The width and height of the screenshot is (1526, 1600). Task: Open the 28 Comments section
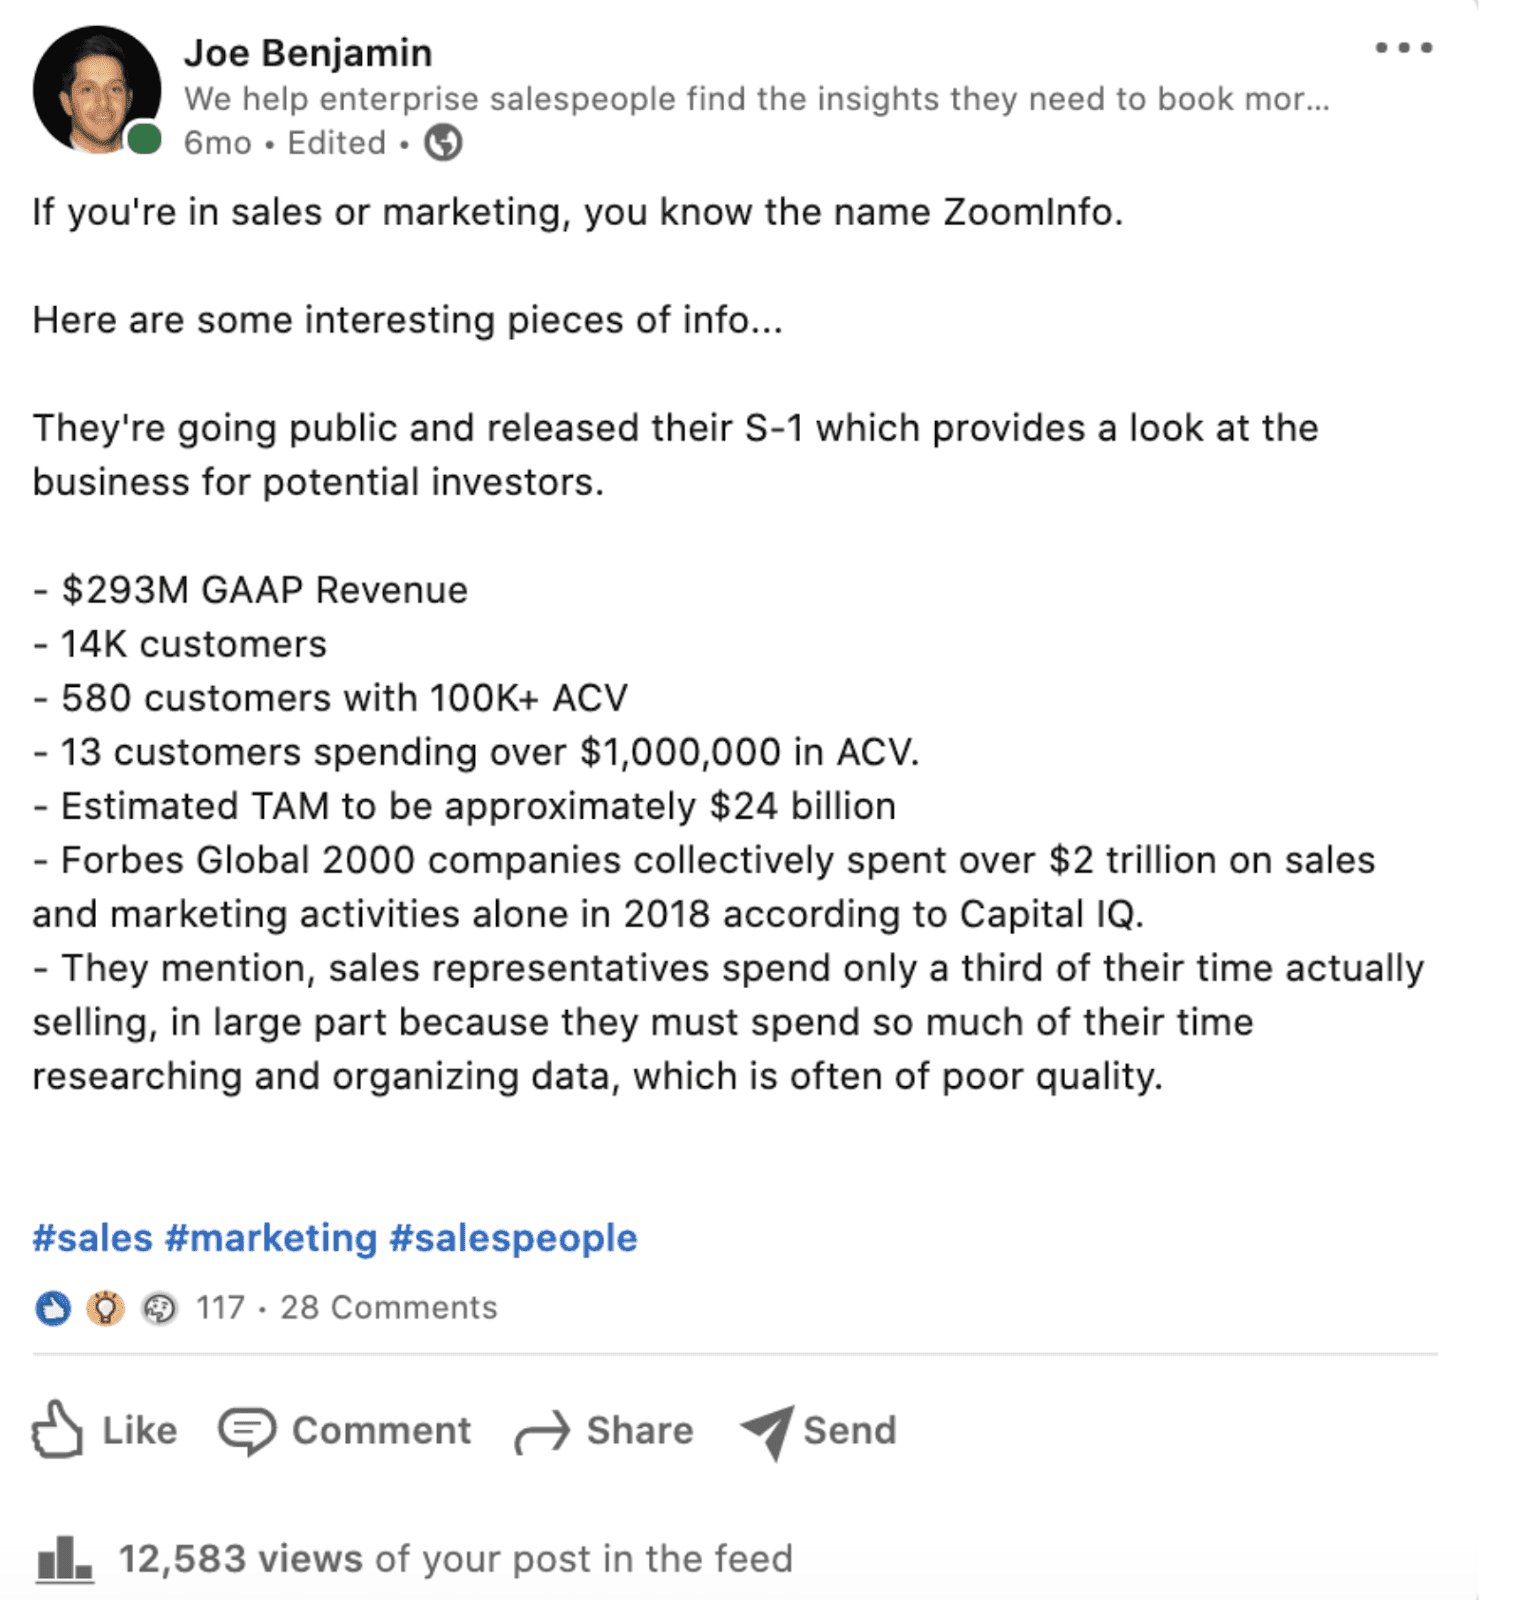tap(388, 1307)
